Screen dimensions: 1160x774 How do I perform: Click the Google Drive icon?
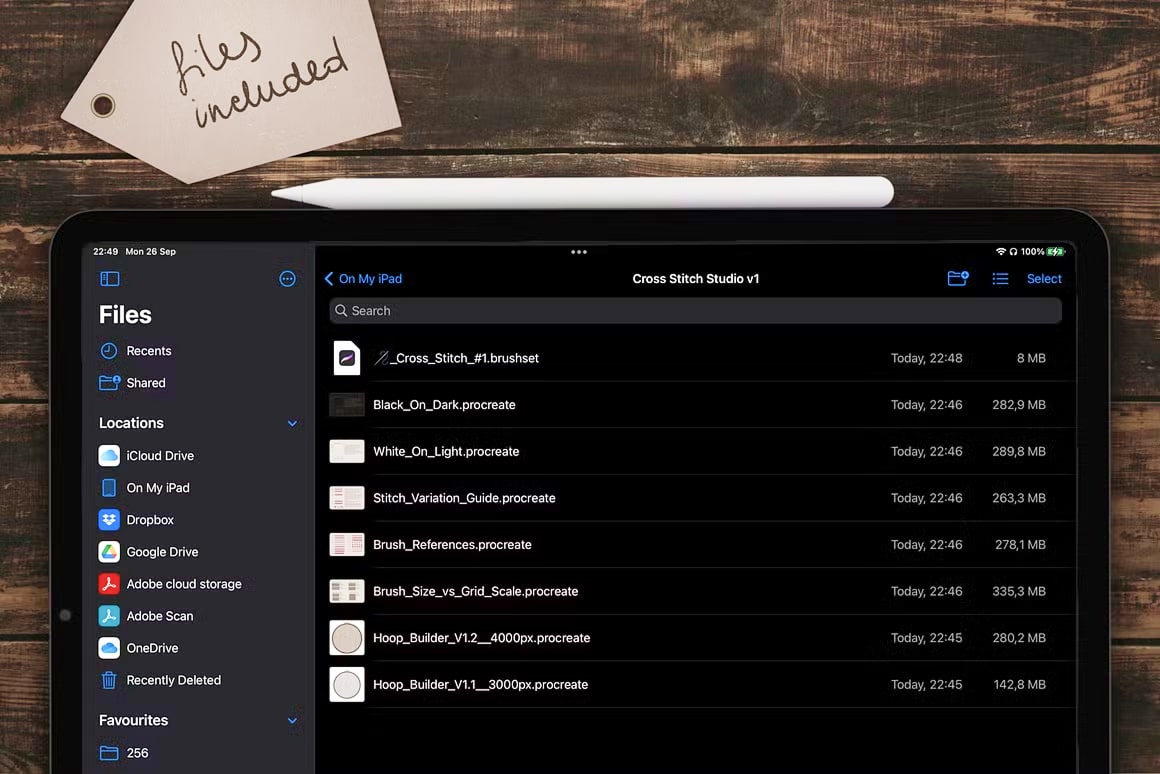pyautogui.click(x=109, y=552)
